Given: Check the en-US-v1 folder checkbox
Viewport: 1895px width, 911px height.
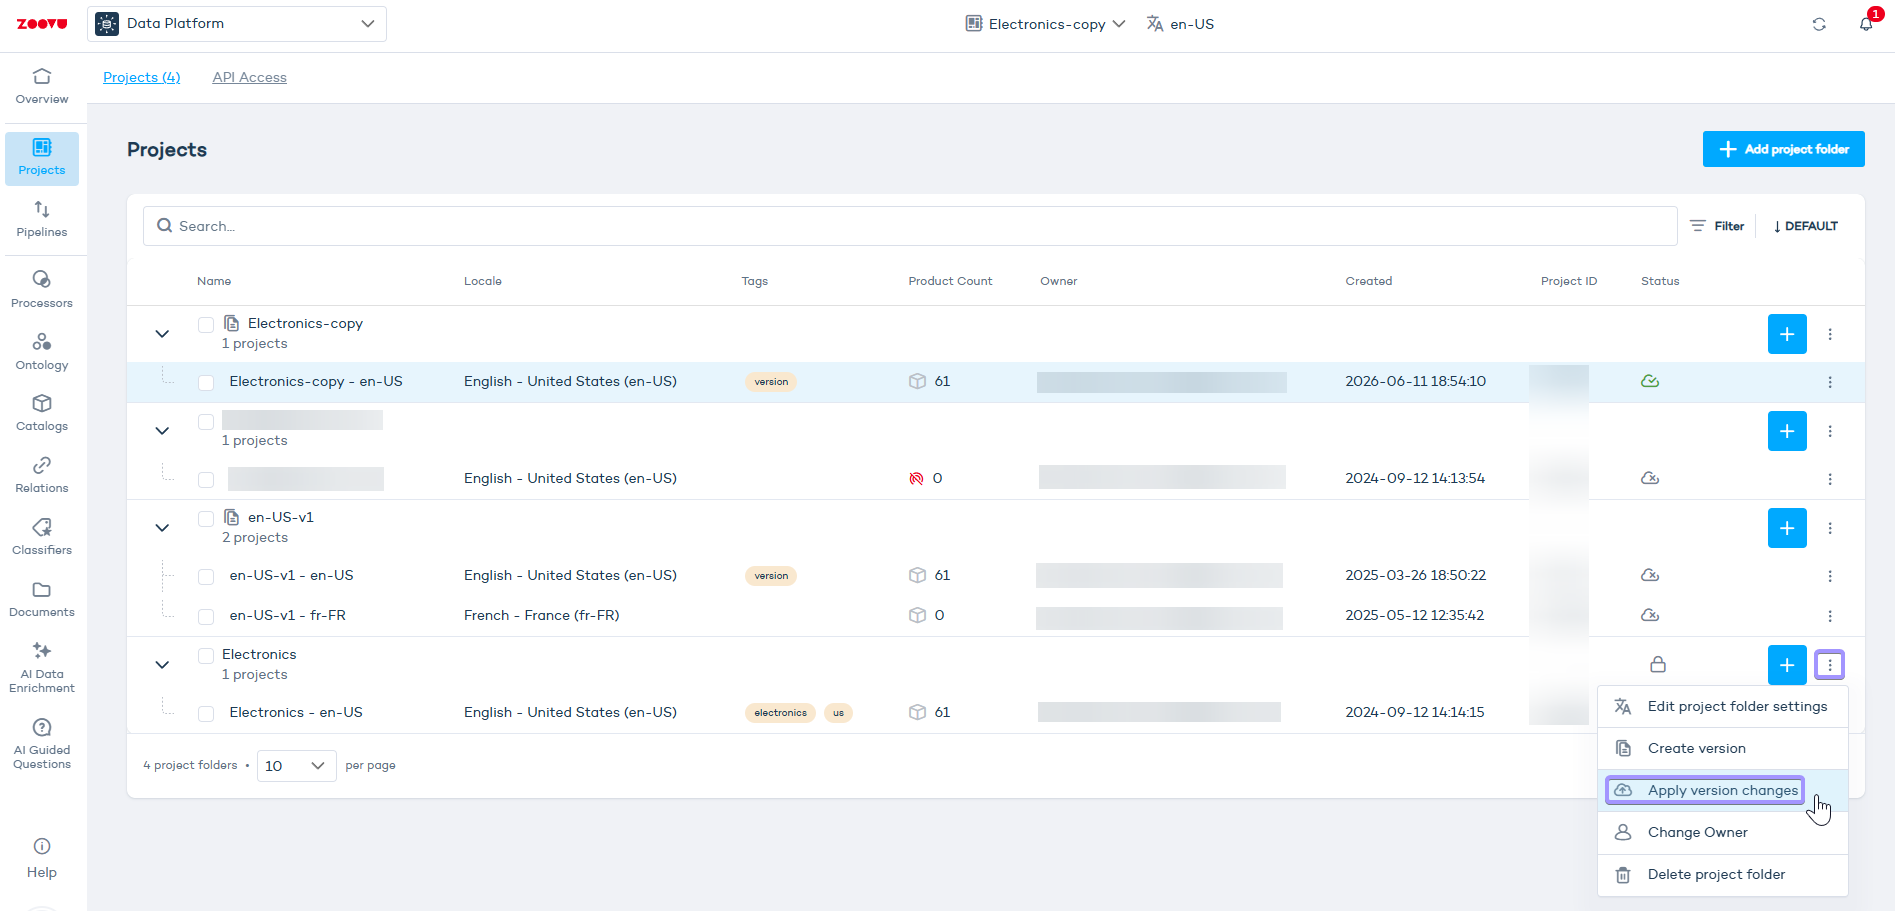Looking at the screenshot, I should pos(206,519).
